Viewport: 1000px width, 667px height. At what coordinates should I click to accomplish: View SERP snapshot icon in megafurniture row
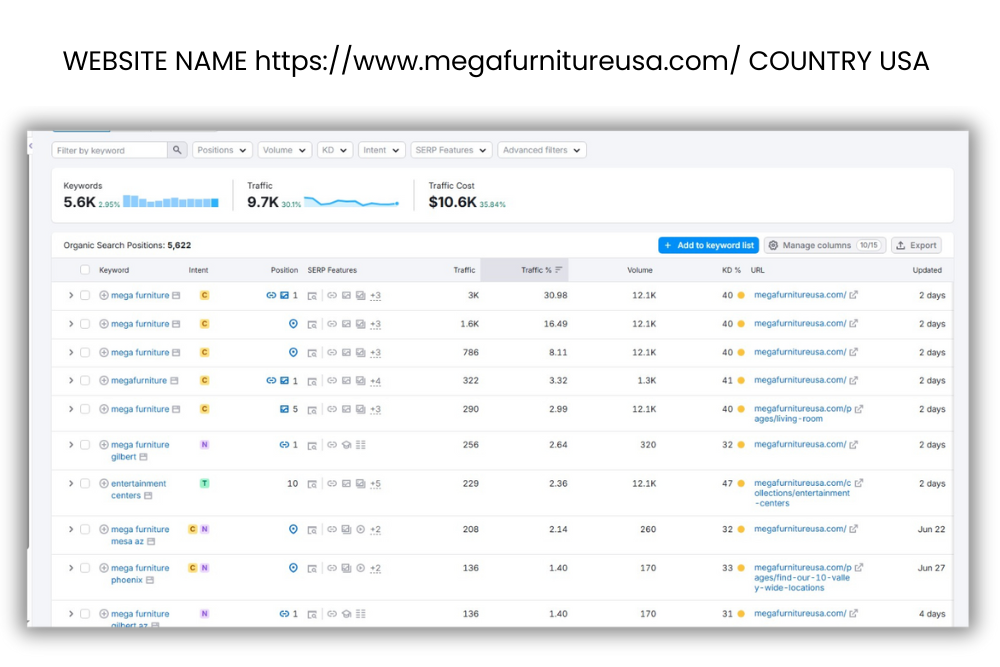pos(312,381)
